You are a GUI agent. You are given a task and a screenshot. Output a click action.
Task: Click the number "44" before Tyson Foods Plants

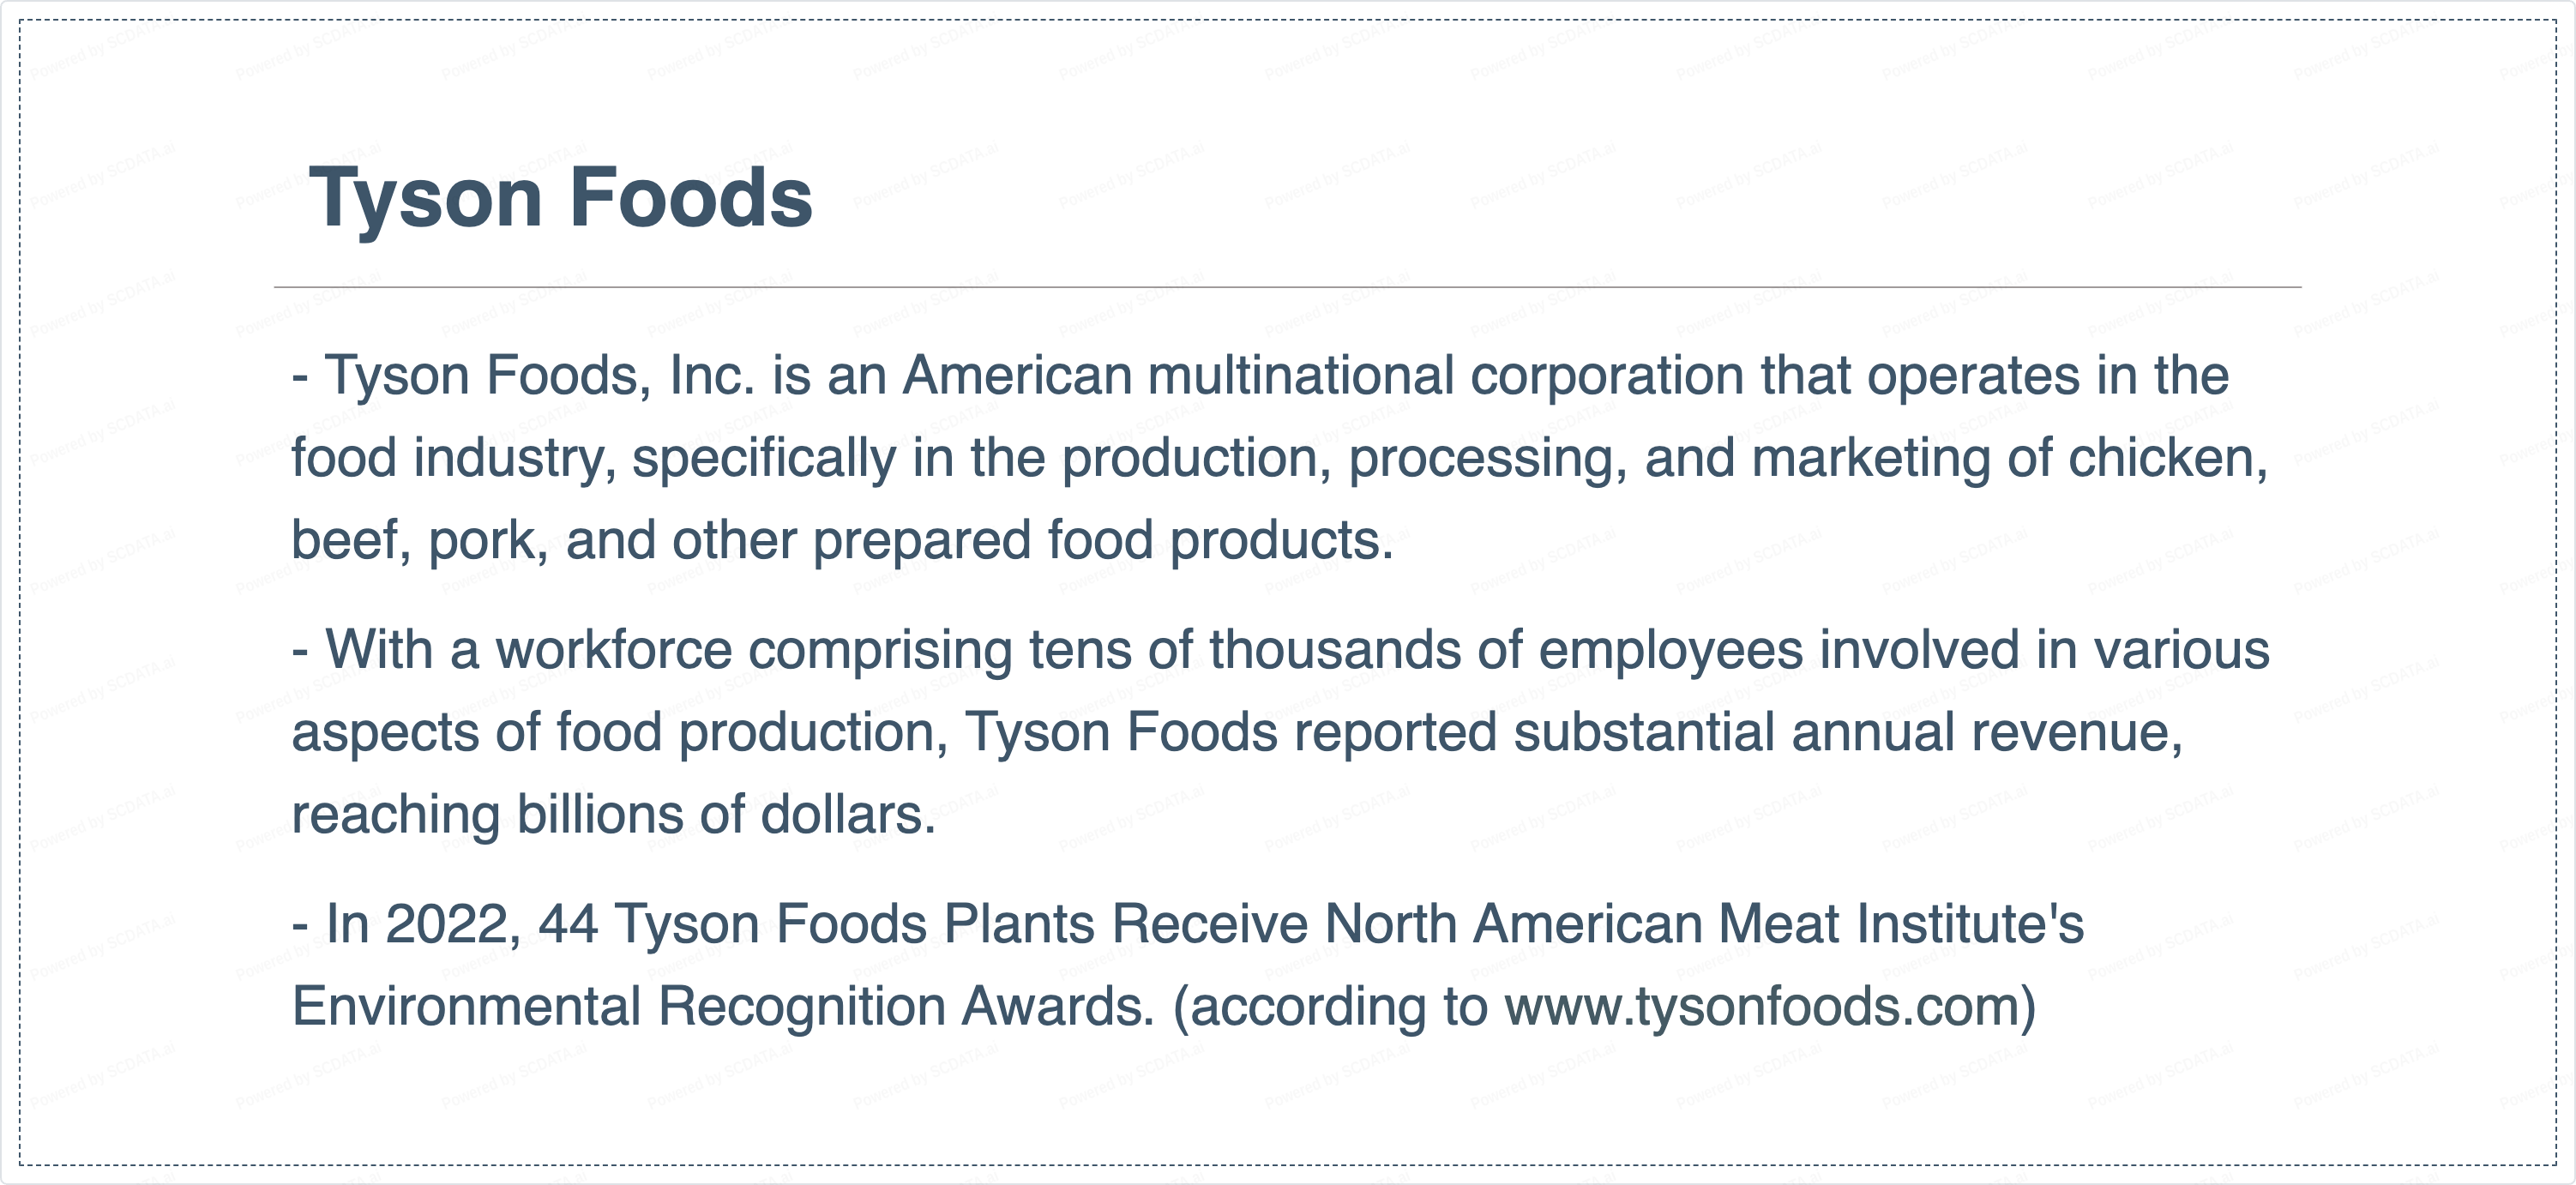(x=568, y=924)
